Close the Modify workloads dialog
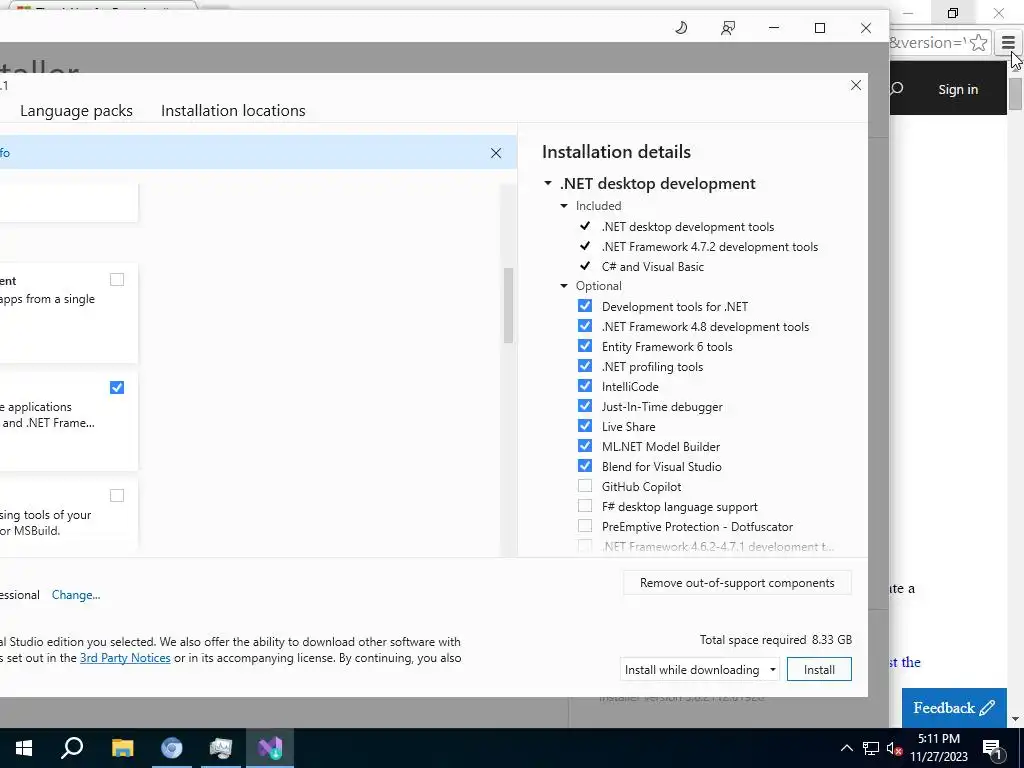This screenshot has height=768, width=1024. [856, 86]
